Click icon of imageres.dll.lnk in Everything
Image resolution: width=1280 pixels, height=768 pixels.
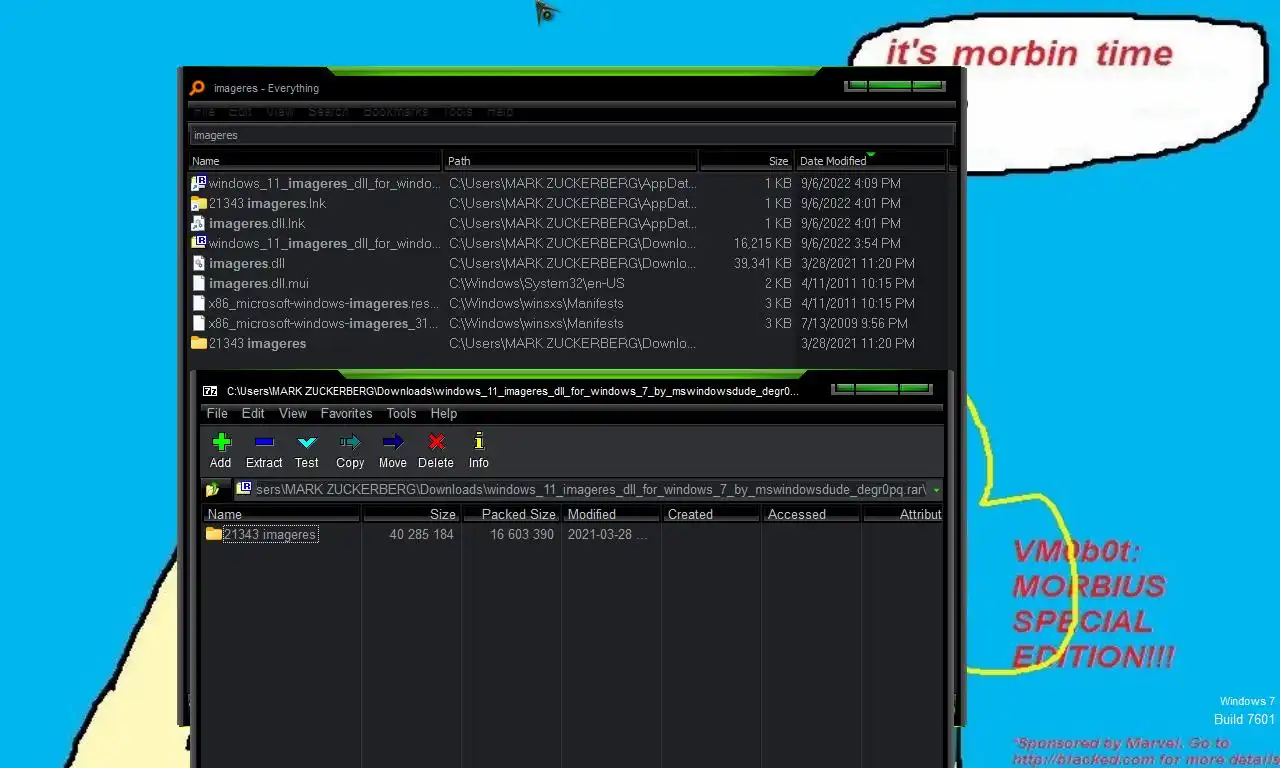click(199, 223)
